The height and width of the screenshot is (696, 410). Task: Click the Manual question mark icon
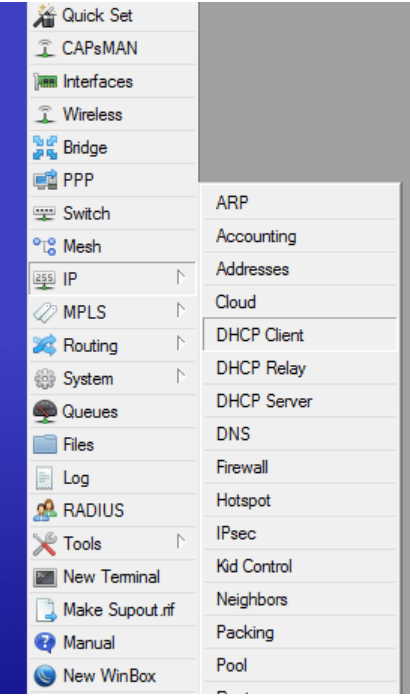(x=45, y=643)
